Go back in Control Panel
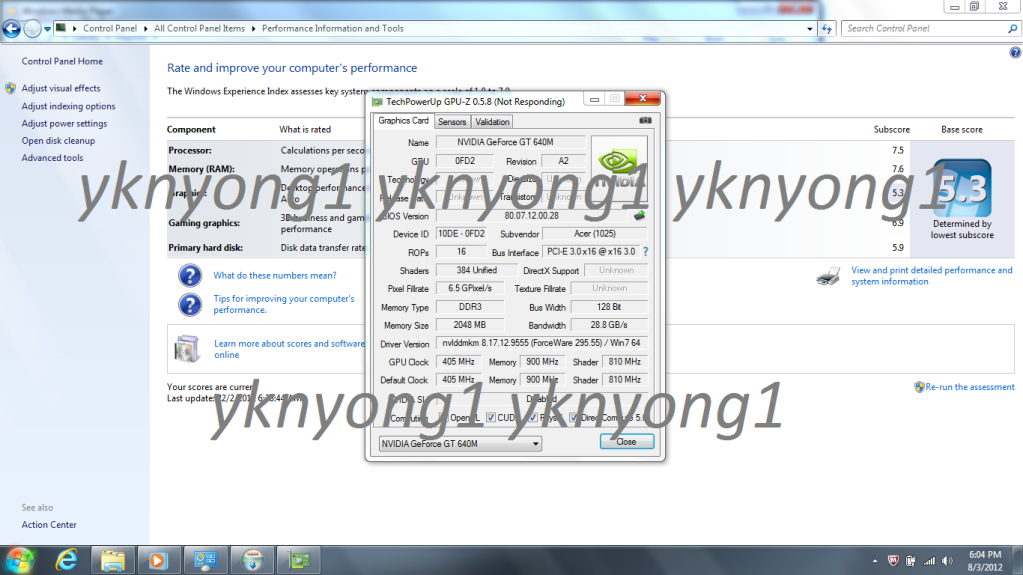1023x575 pixels. (x=12, y=29)
